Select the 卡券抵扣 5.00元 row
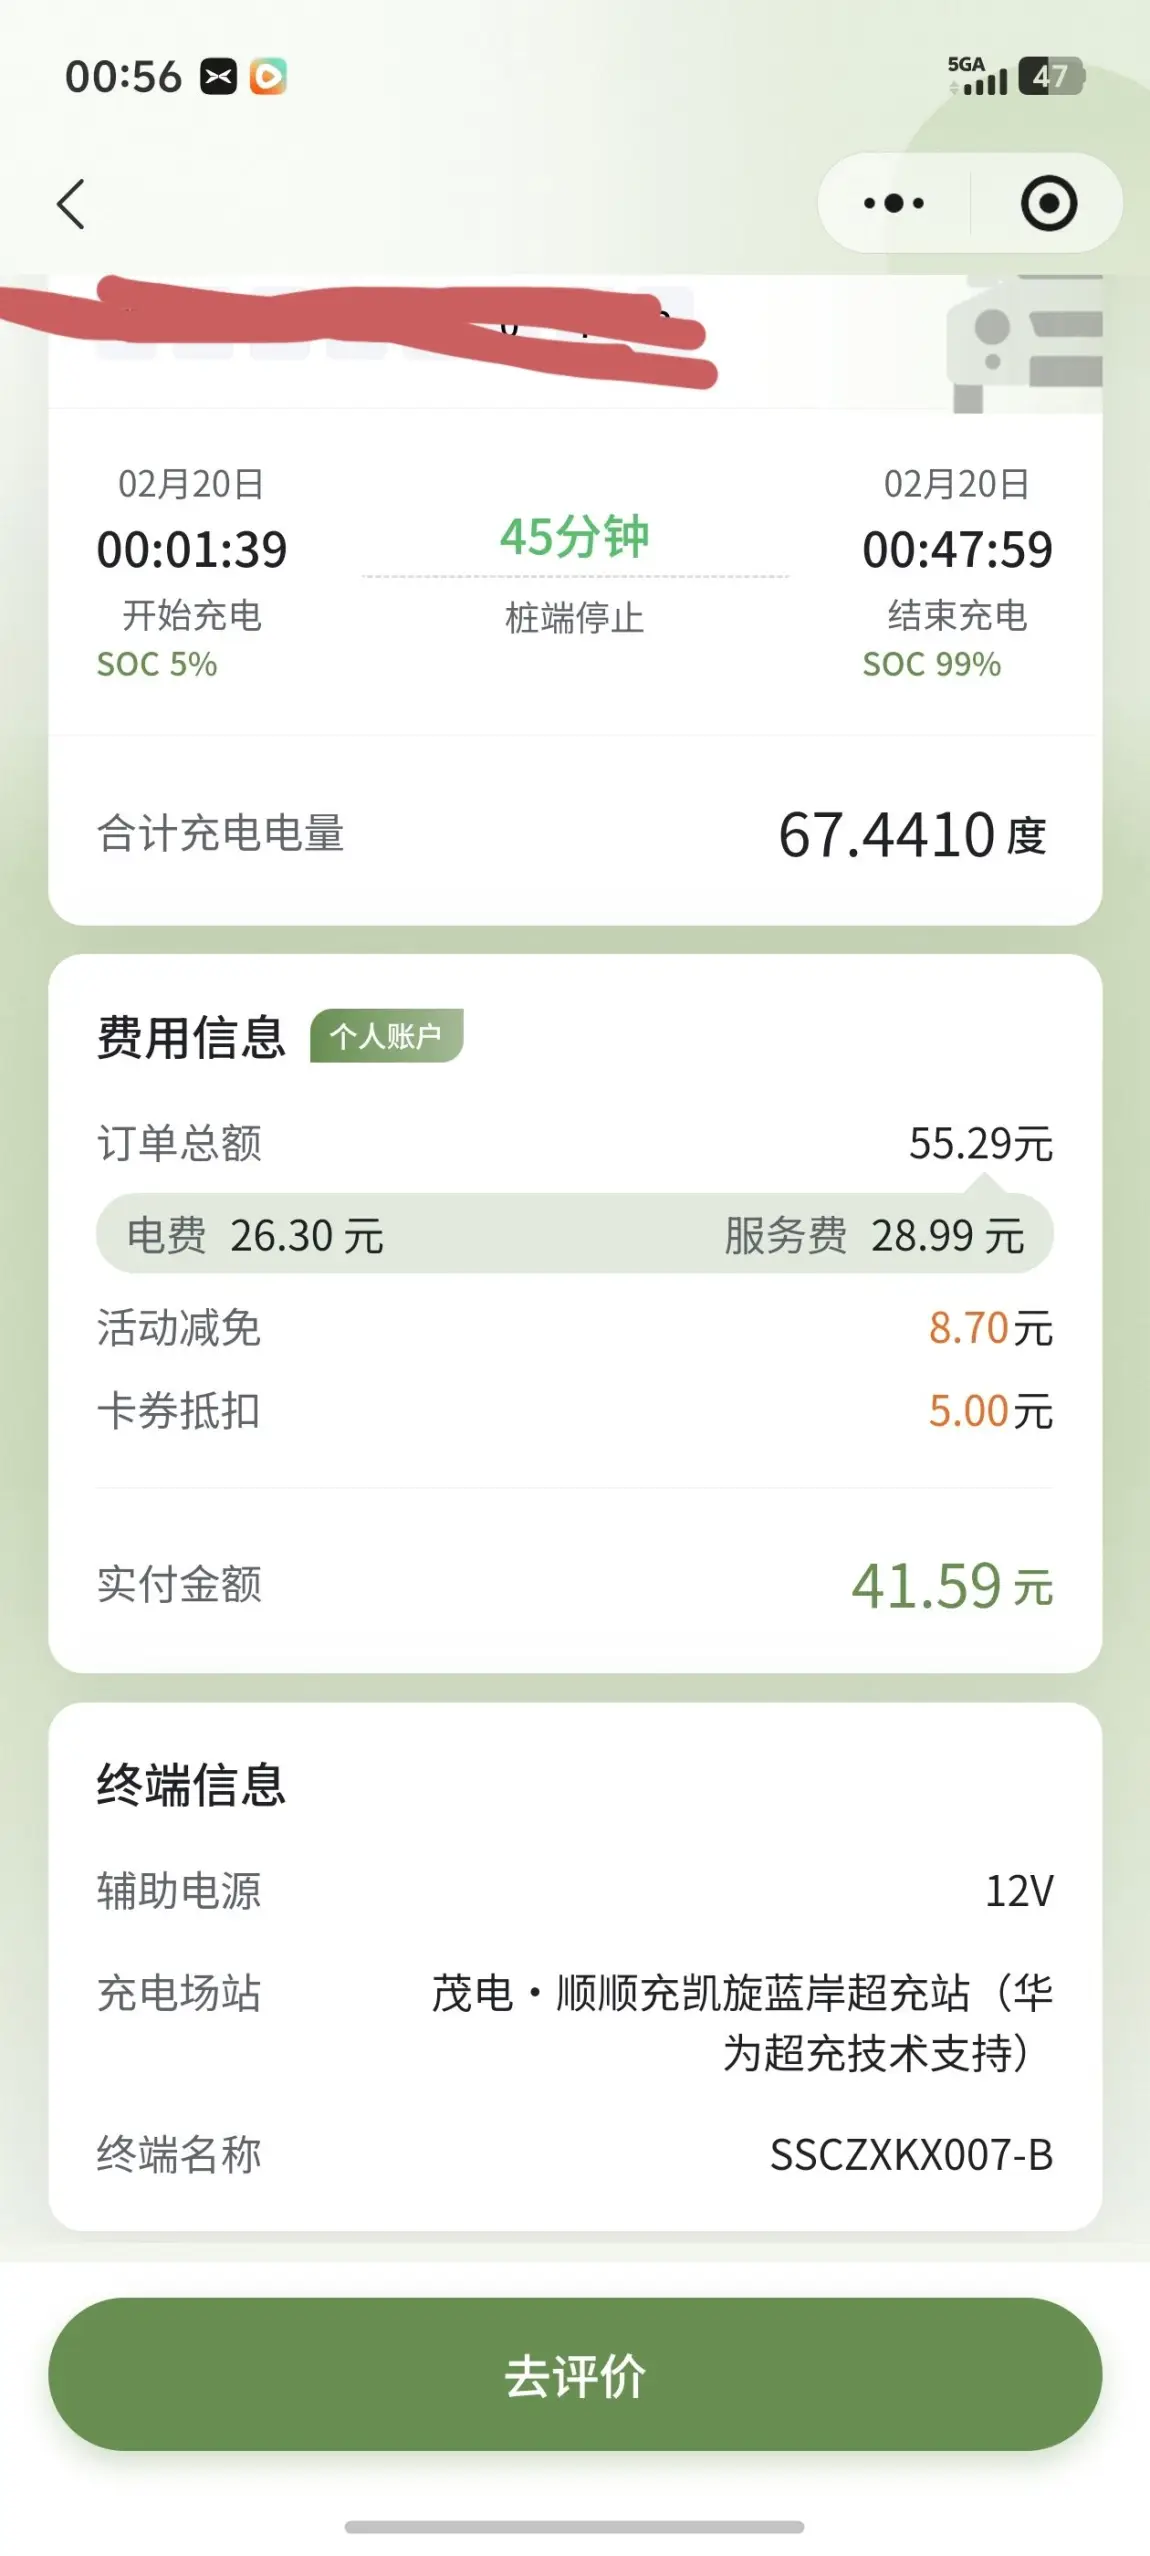The image size is (1150, 2556). [x=574, y=1411]
